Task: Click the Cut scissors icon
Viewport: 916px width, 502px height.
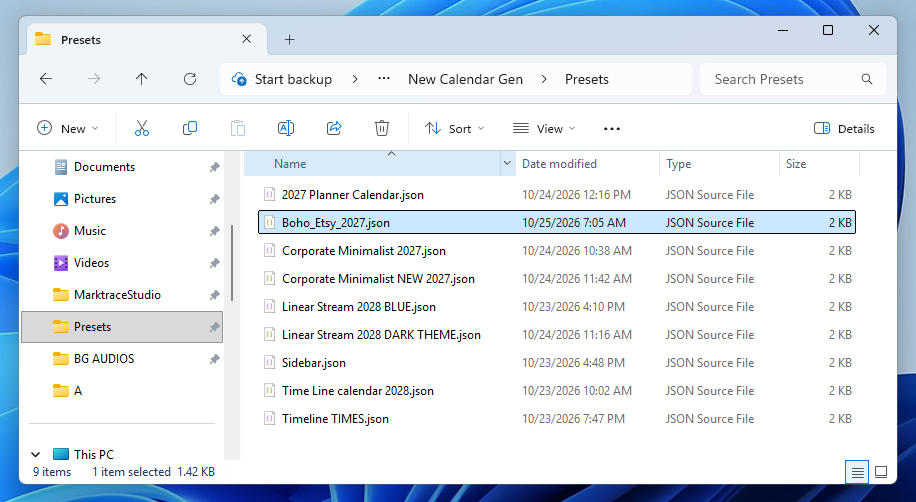Action: point(142,129)
